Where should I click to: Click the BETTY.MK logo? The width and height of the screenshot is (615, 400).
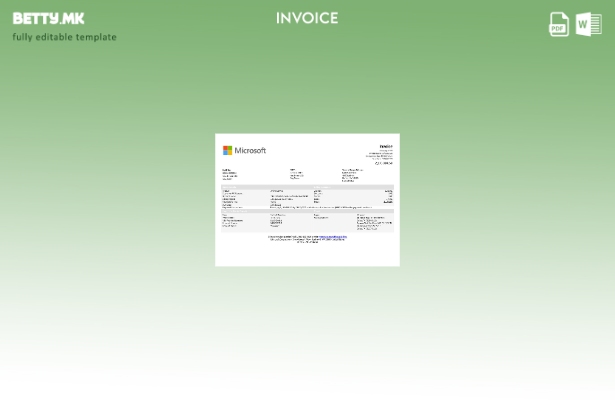(48, 18)
